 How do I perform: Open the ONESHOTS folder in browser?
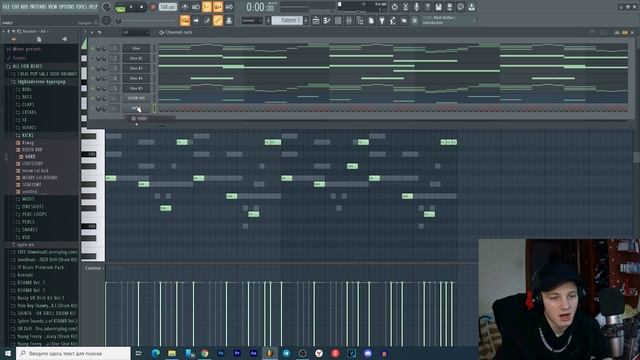[32, 207]
